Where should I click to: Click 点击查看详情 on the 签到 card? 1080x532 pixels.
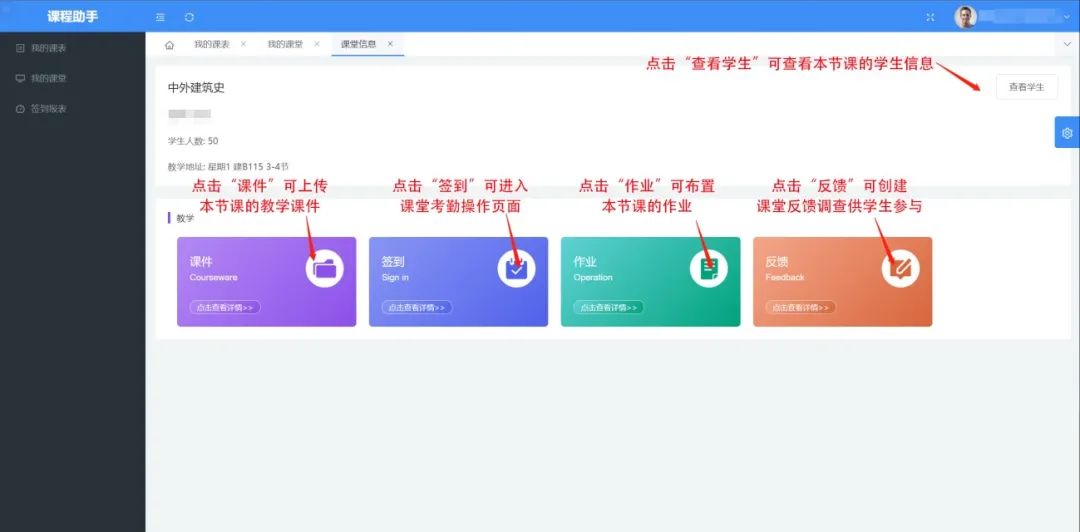click(417, 308)
